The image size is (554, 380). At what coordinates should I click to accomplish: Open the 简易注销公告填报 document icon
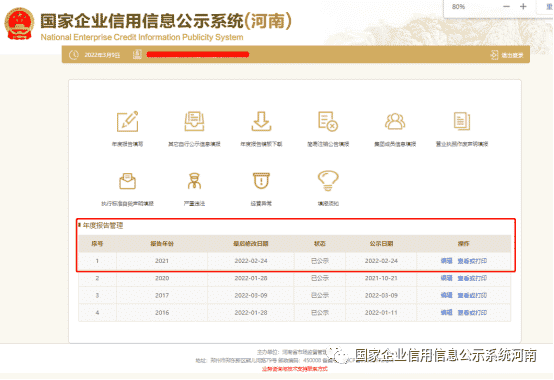click(x=328, y=121)
